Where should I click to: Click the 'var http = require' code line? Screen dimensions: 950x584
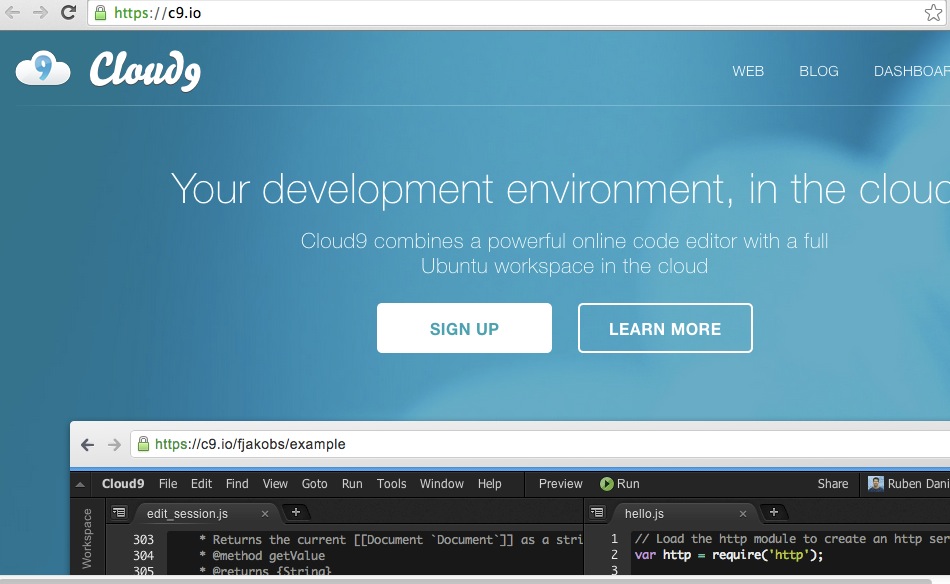(729, 555)
